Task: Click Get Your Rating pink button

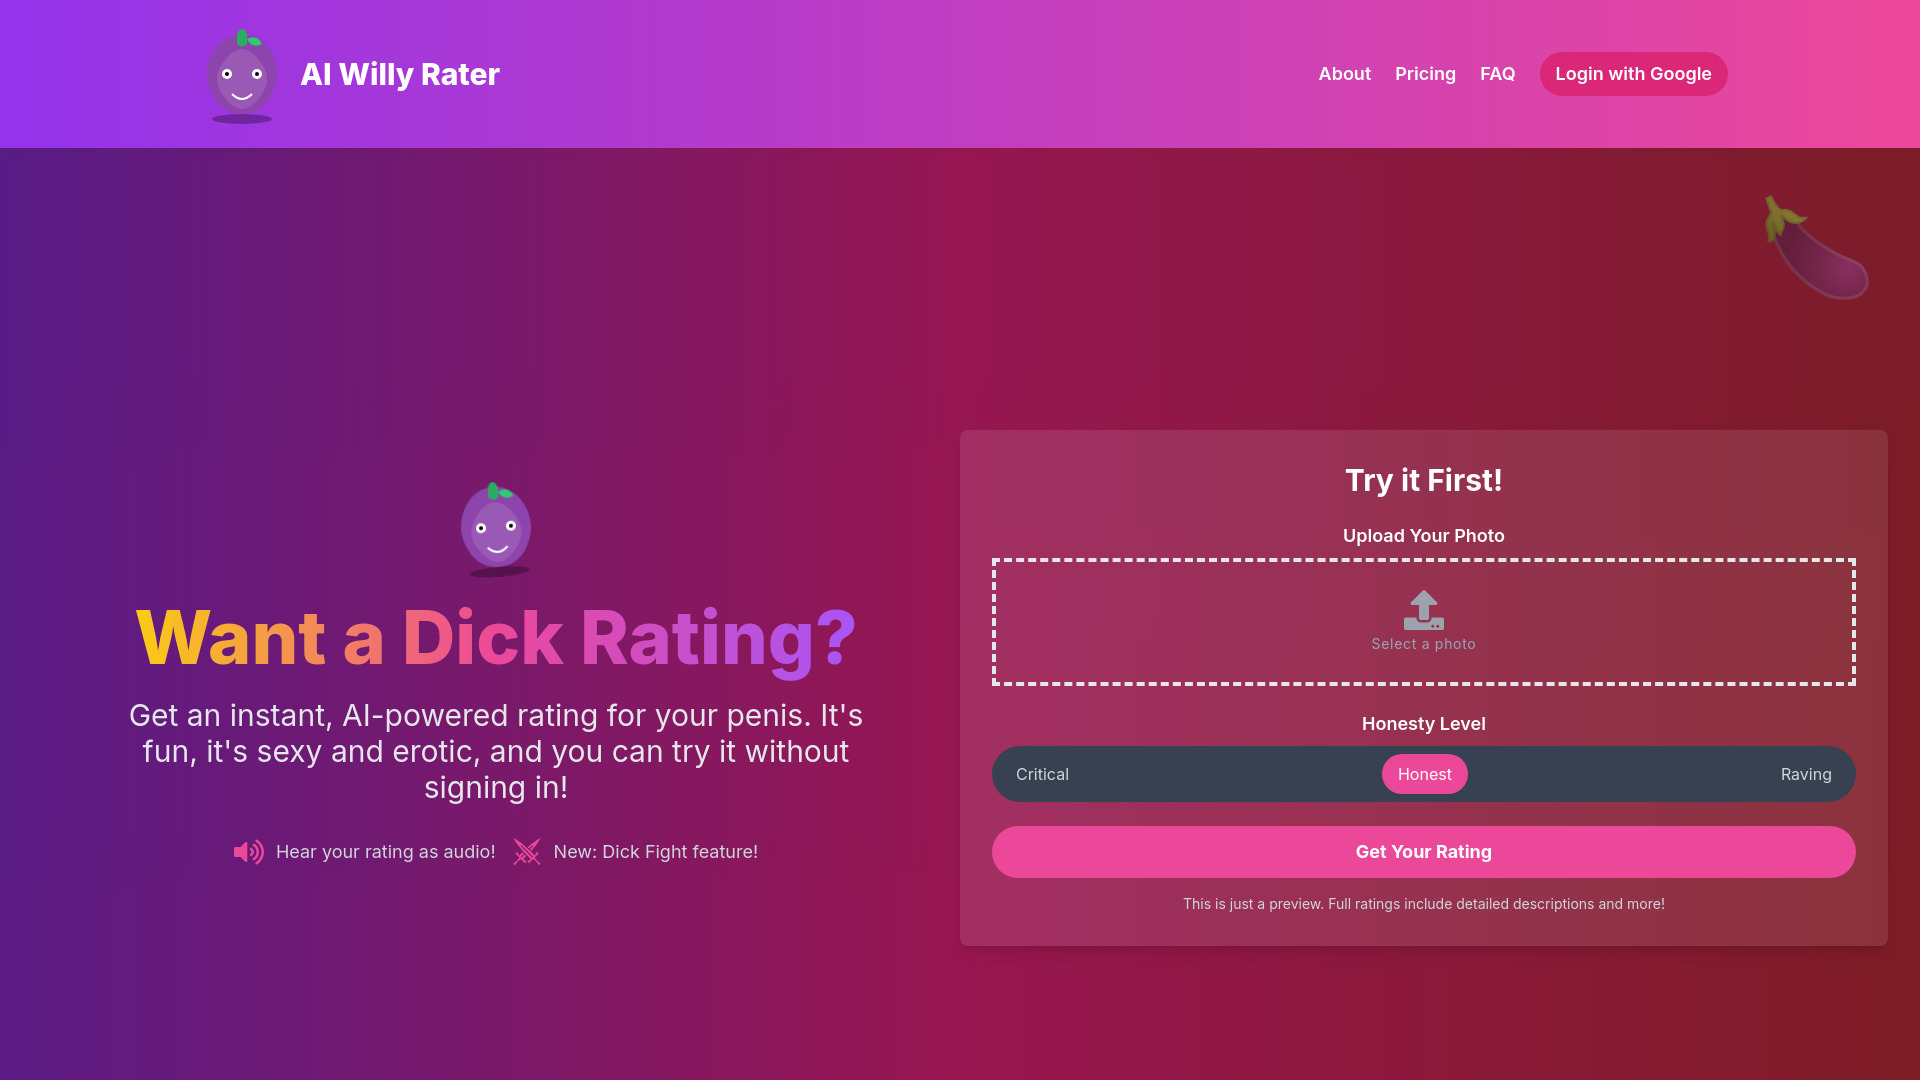Action: [x=1424, y=852]
